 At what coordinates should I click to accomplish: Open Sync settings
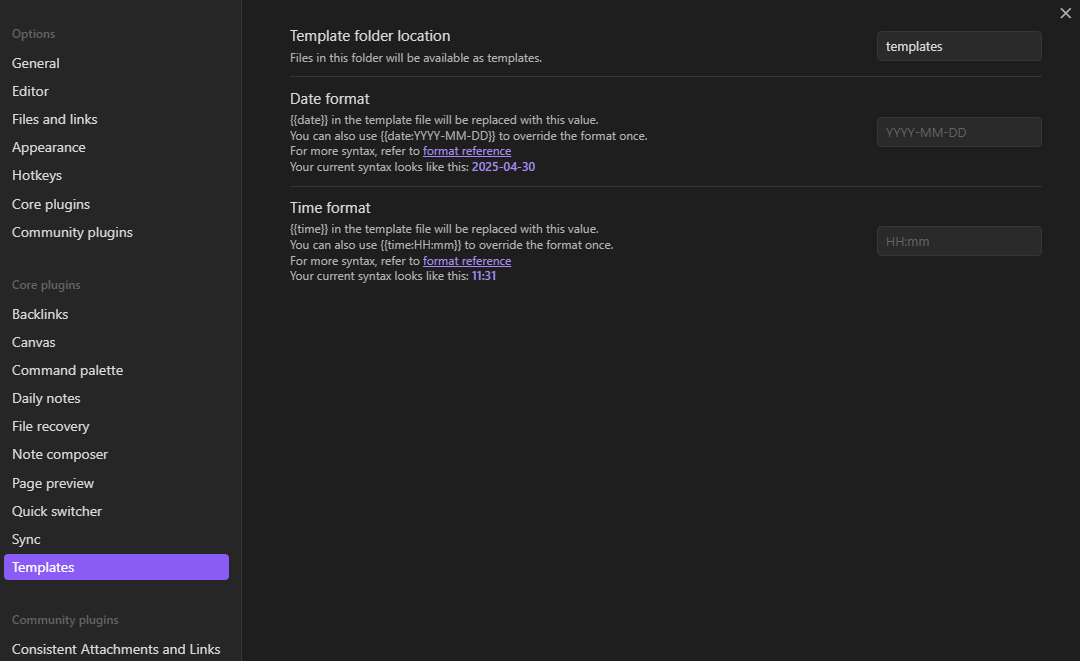(26, 539)
